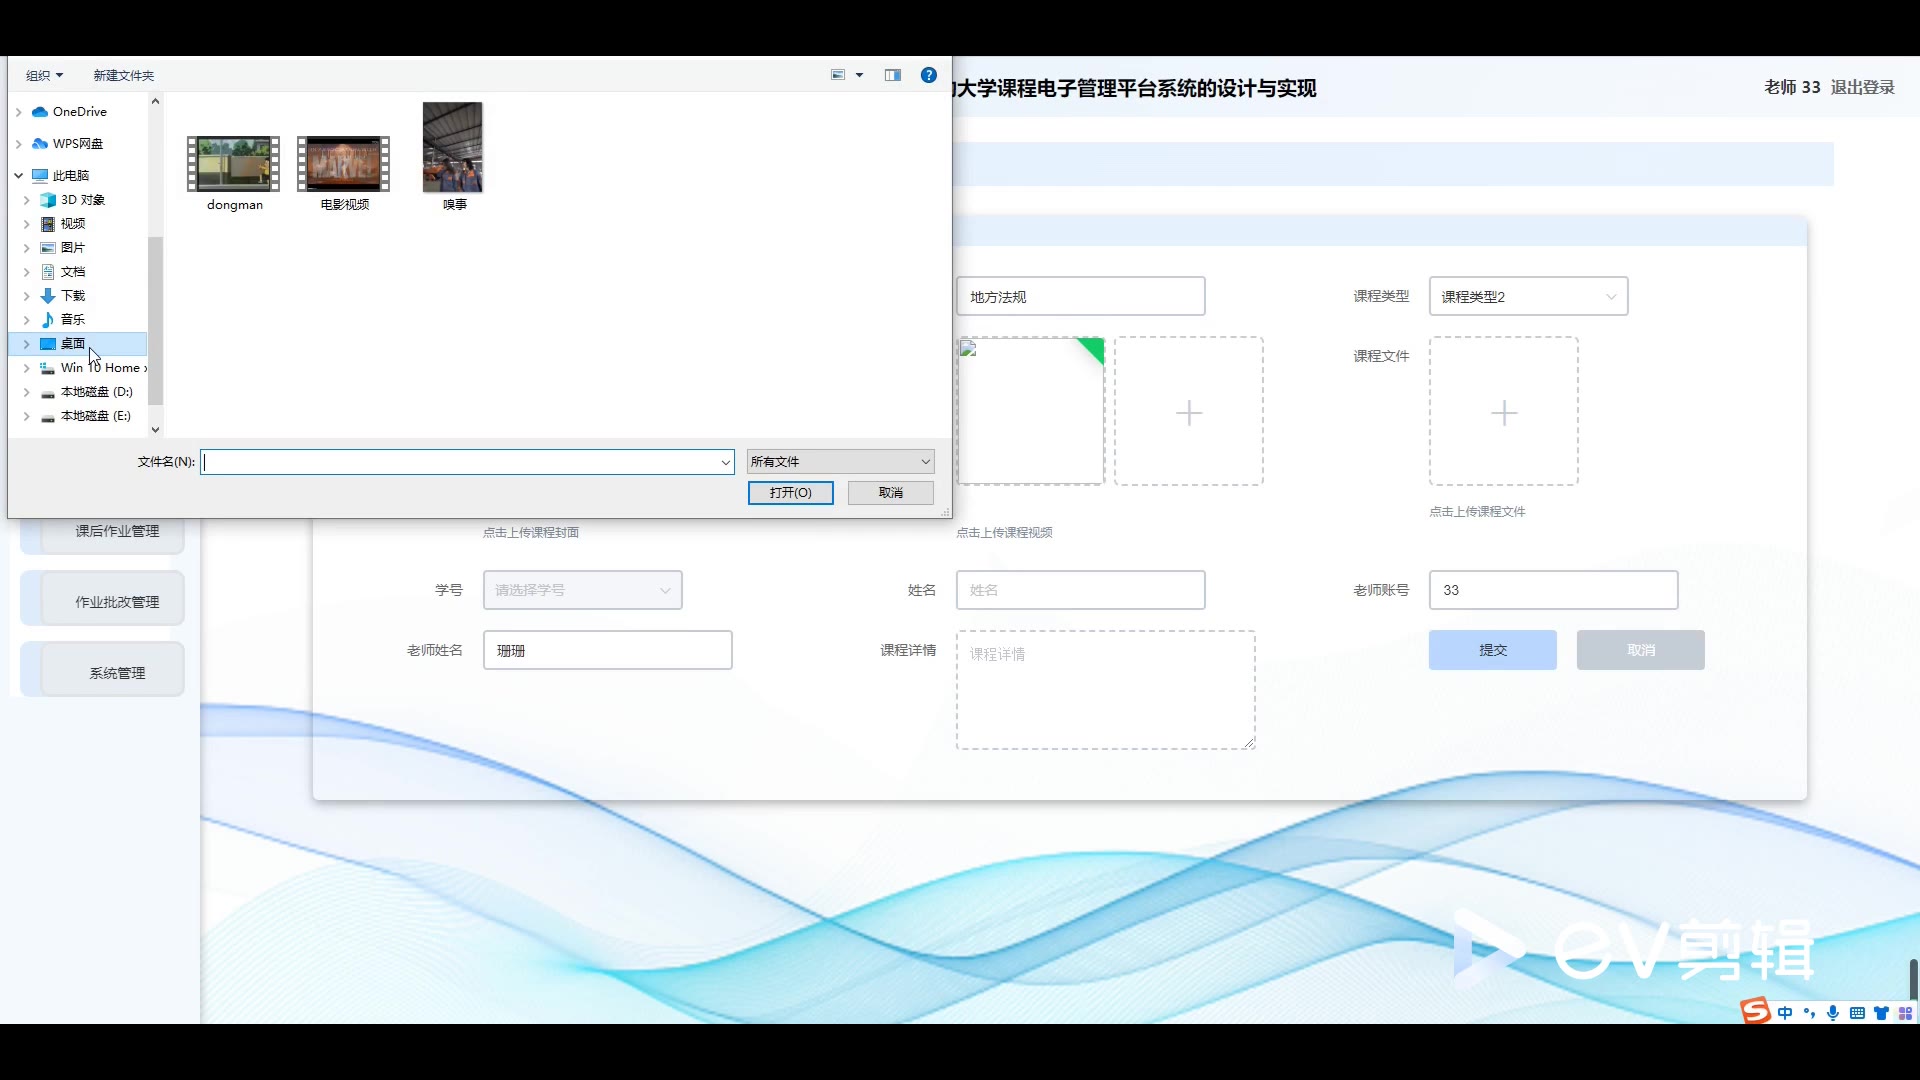Select the dongman video thumbnail
This screenshot has height=1080, width=1920.
[x=234, y=165]
